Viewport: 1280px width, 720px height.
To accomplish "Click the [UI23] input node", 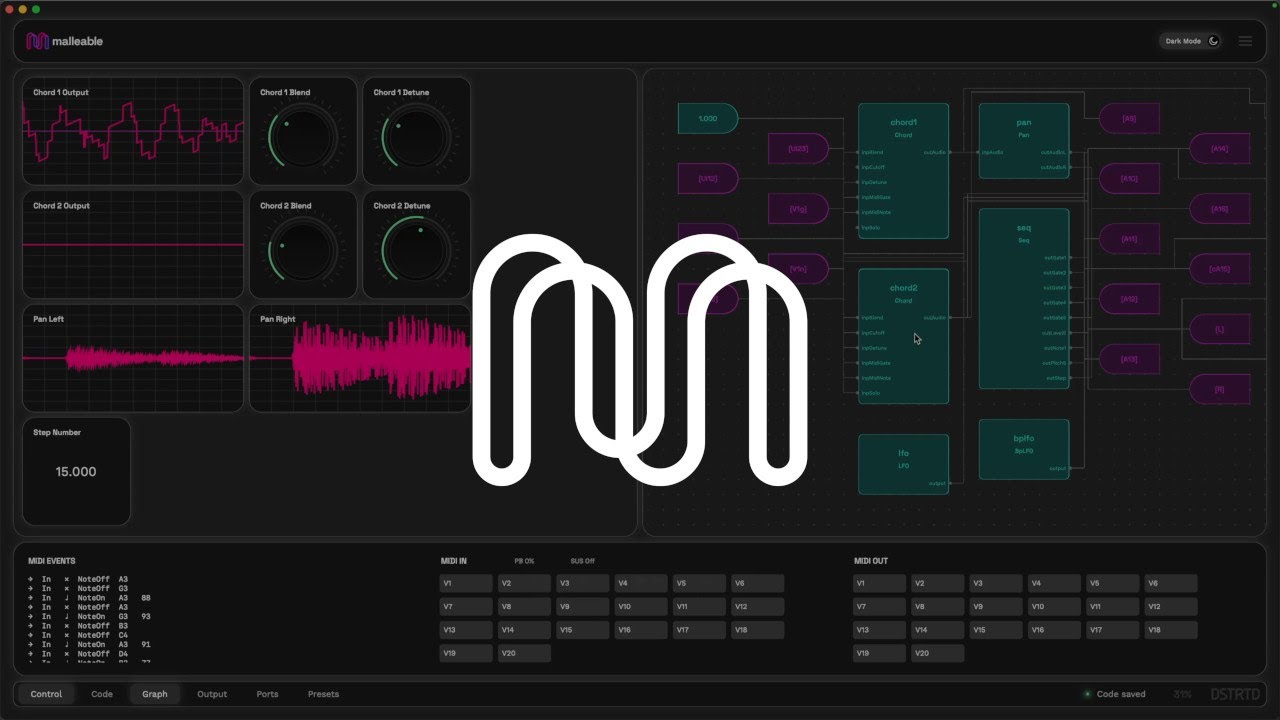I will pos(798,149).
